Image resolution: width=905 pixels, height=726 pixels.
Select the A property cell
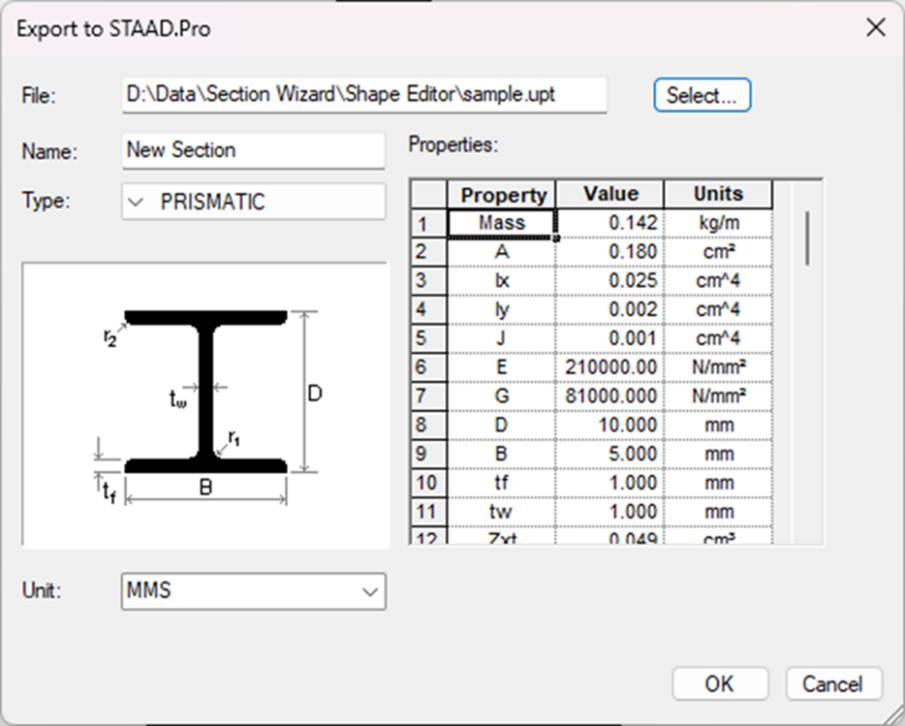(502, 252)
